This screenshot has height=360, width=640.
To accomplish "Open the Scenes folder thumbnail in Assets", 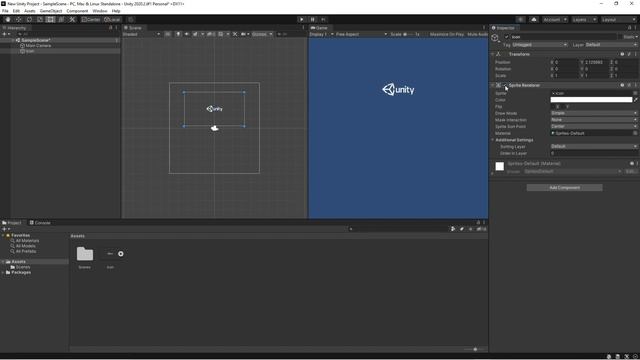I will point(85,254).
